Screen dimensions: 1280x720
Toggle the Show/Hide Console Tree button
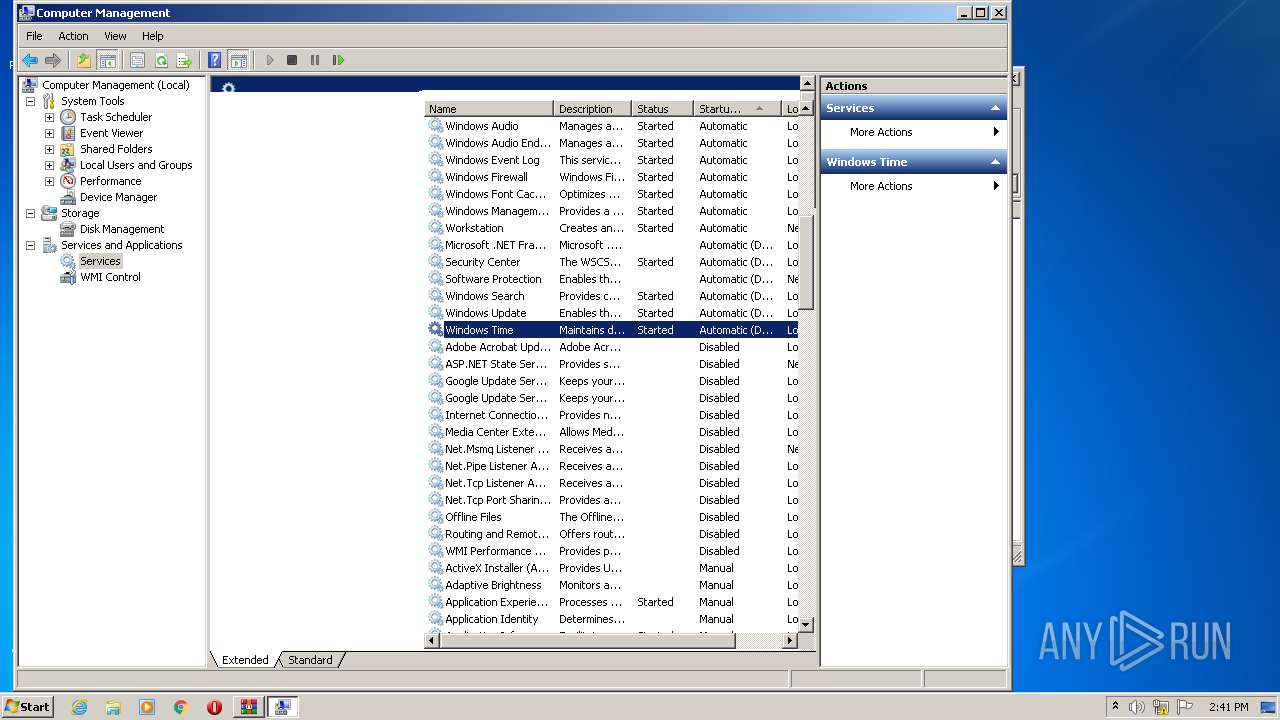(x=107, y=60)
